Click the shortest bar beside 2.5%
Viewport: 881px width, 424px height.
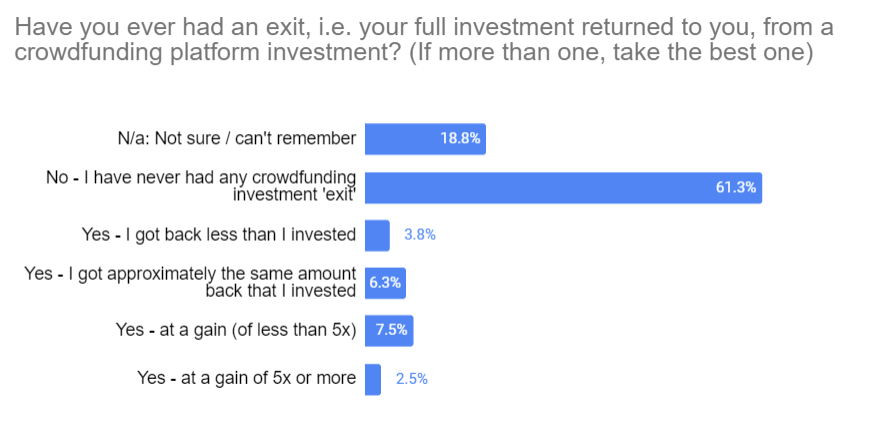click(x=373, y=379)
